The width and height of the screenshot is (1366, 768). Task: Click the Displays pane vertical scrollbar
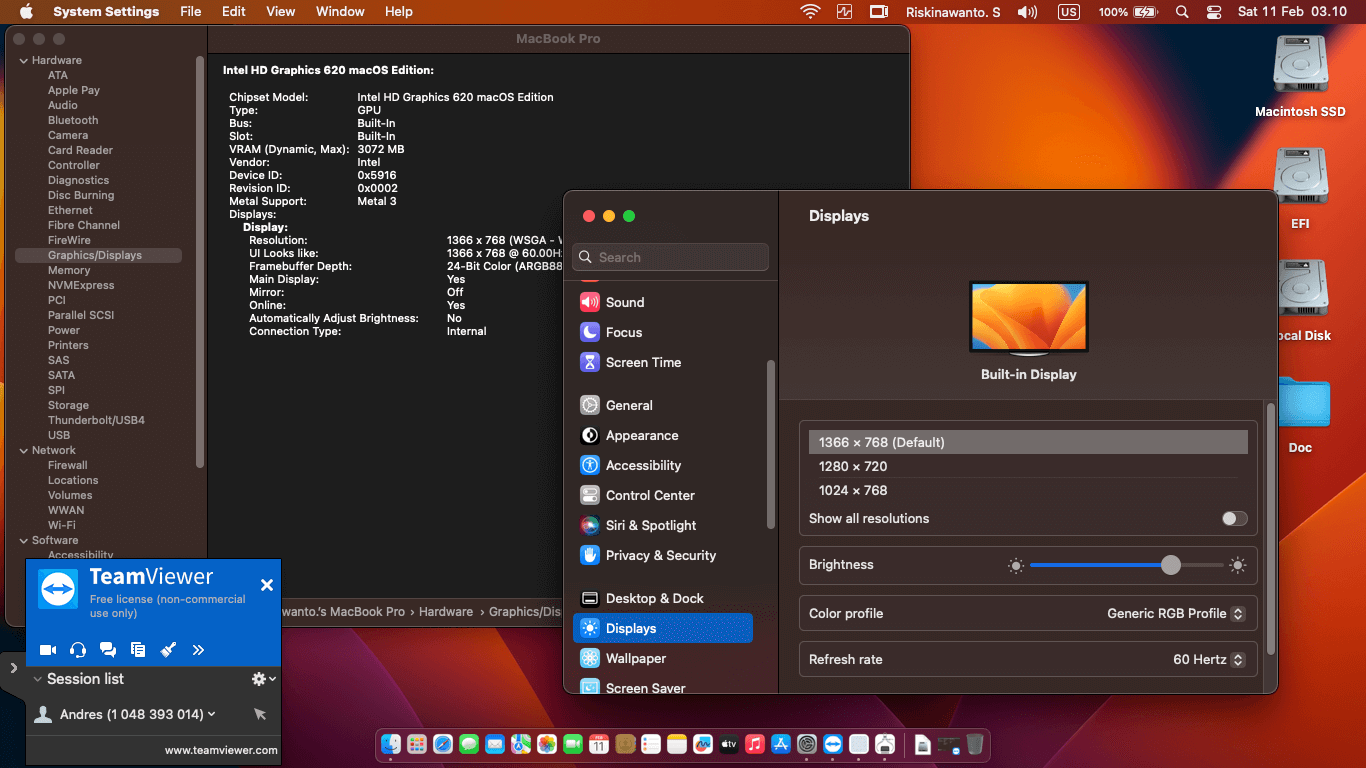[1271, 528]
